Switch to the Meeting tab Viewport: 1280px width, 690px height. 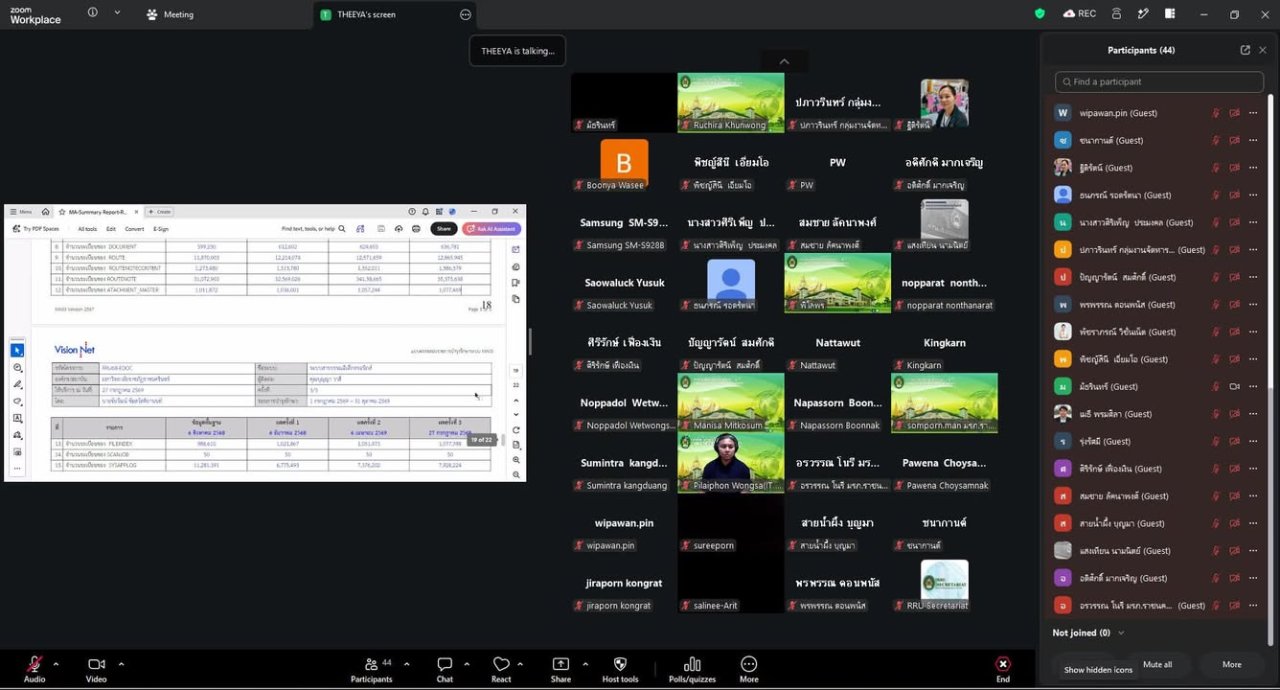click(170, 14)
